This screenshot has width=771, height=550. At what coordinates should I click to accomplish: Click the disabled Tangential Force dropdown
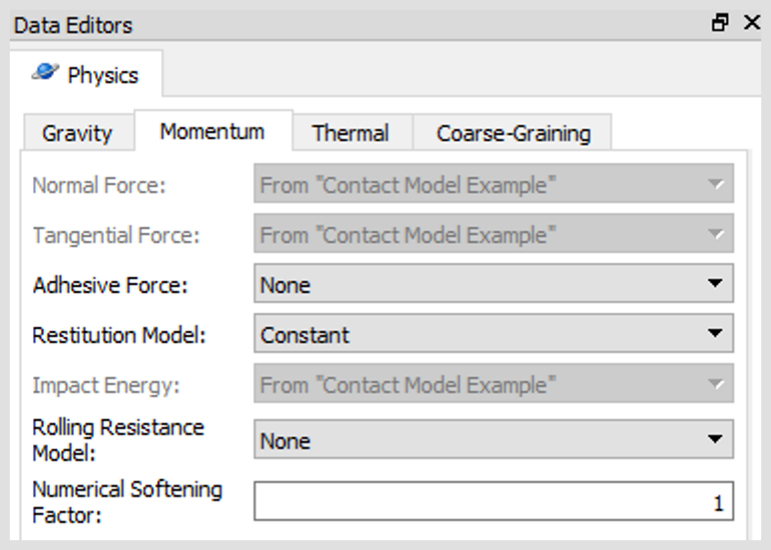[494, 233]
